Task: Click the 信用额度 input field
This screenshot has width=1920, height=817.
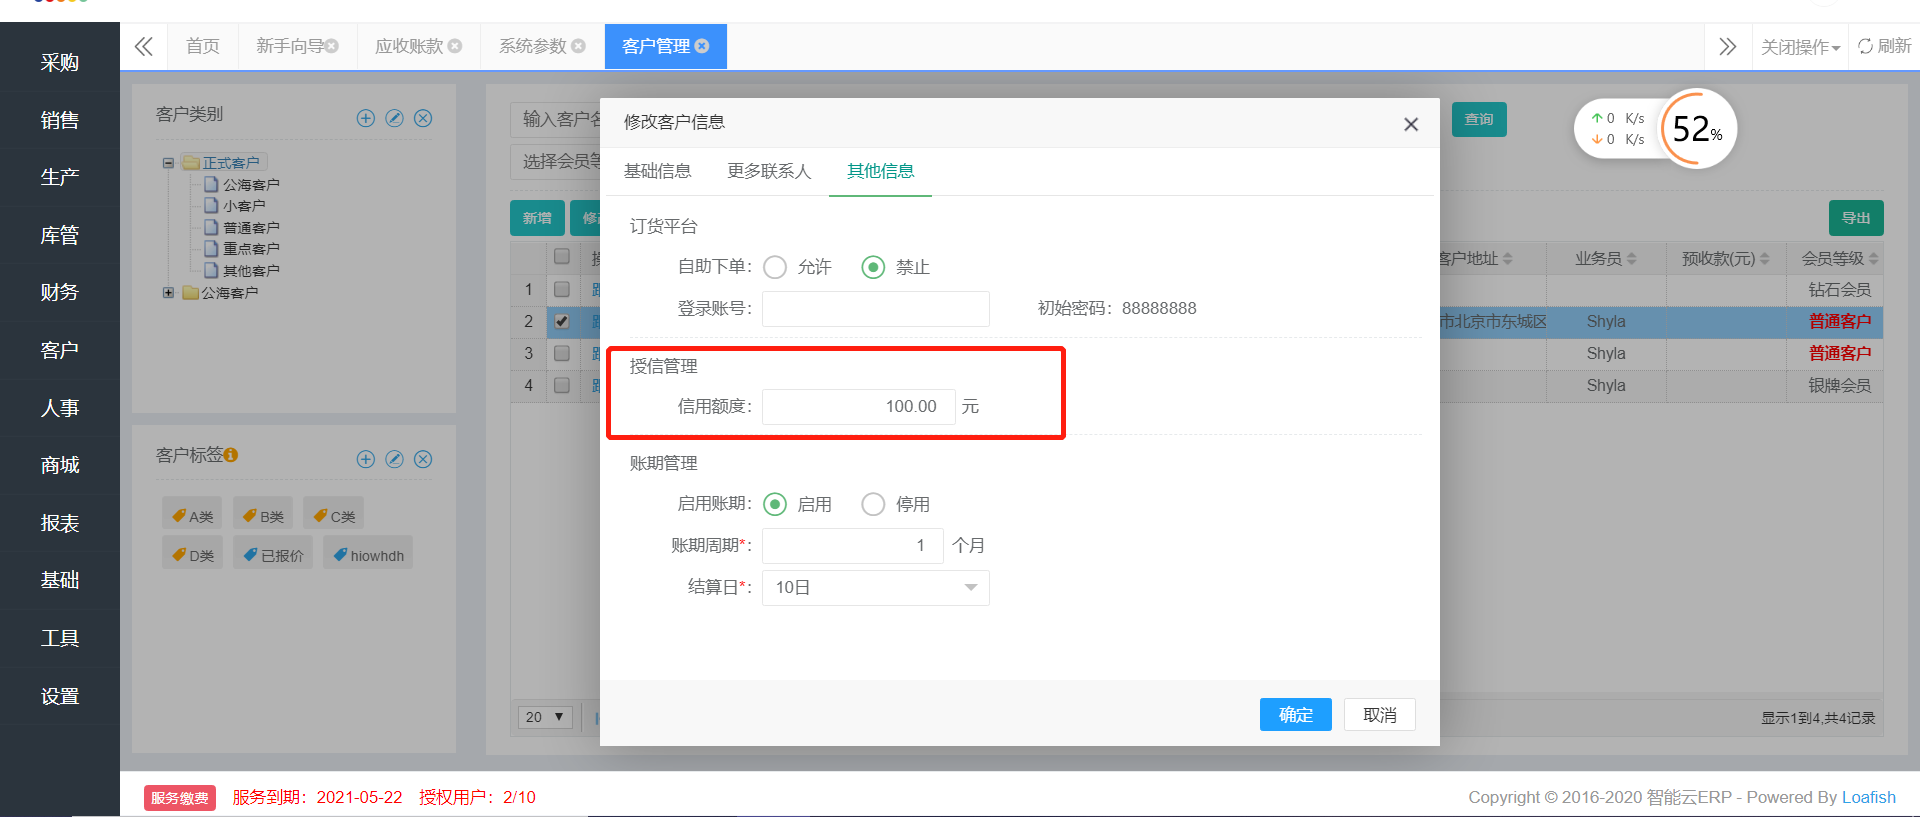Action: [x=859, y=407]
